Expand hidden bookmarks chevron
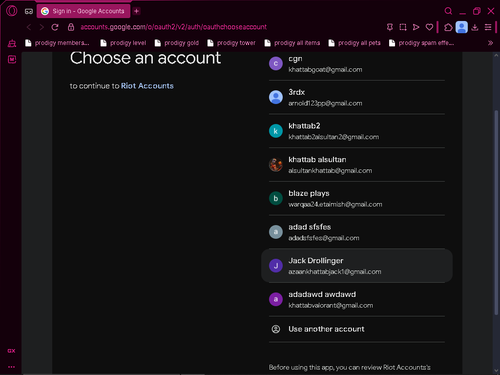The height and width of the screenshot is (375, 500). [490, 43]
